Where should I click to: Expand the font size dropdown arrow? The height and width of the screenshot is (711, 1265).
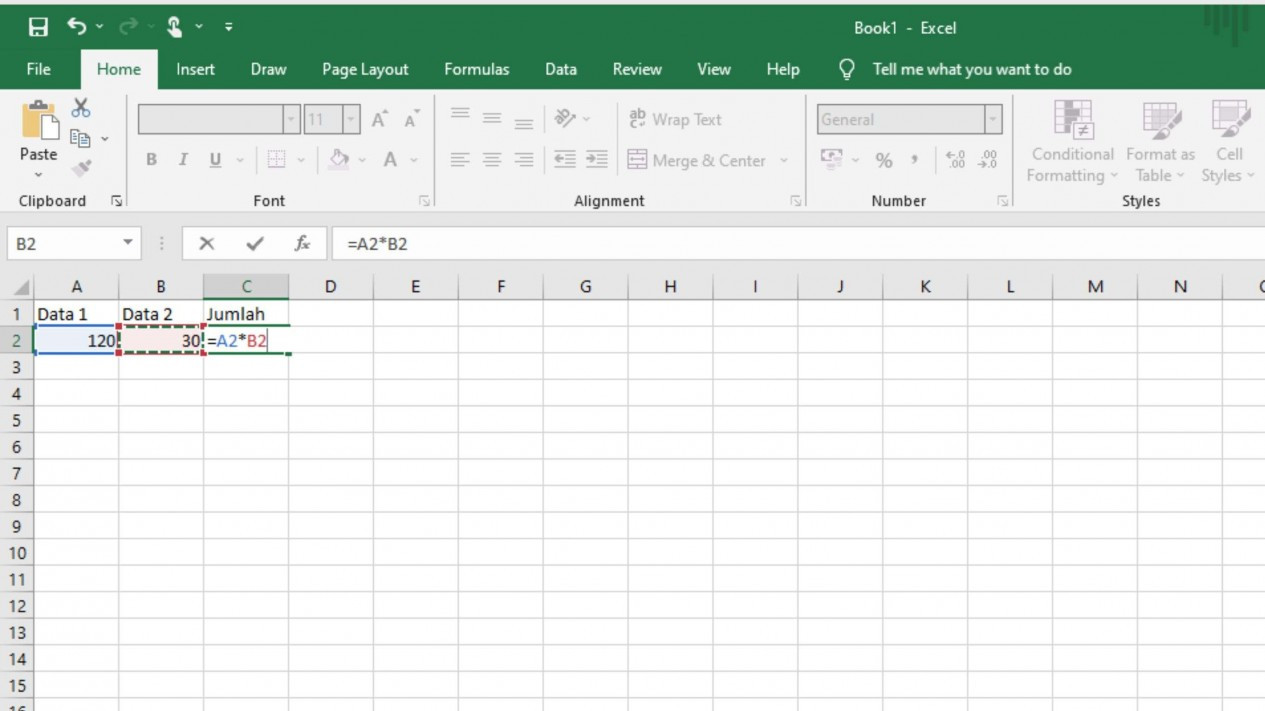tap(351, 120)
